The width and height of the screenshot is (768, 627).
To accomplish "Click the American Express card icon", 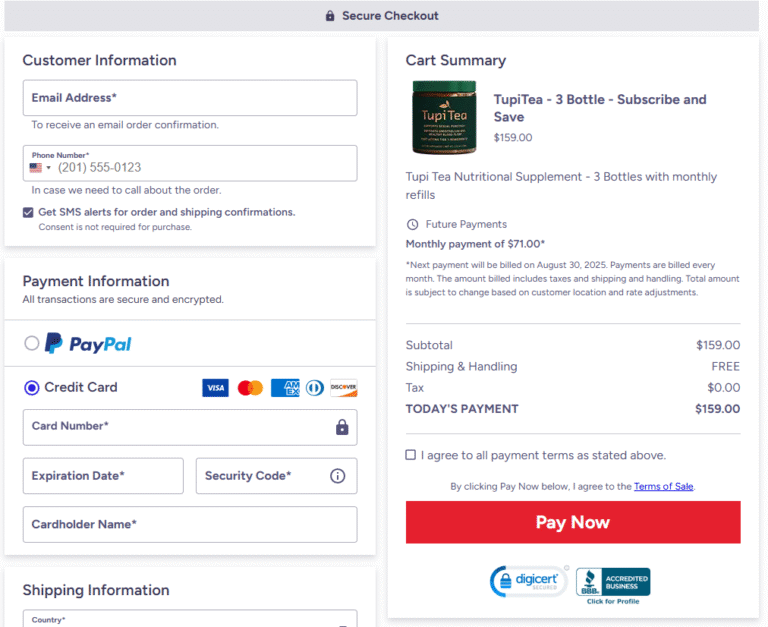I will pyautogui.click(x=285, y=388).
